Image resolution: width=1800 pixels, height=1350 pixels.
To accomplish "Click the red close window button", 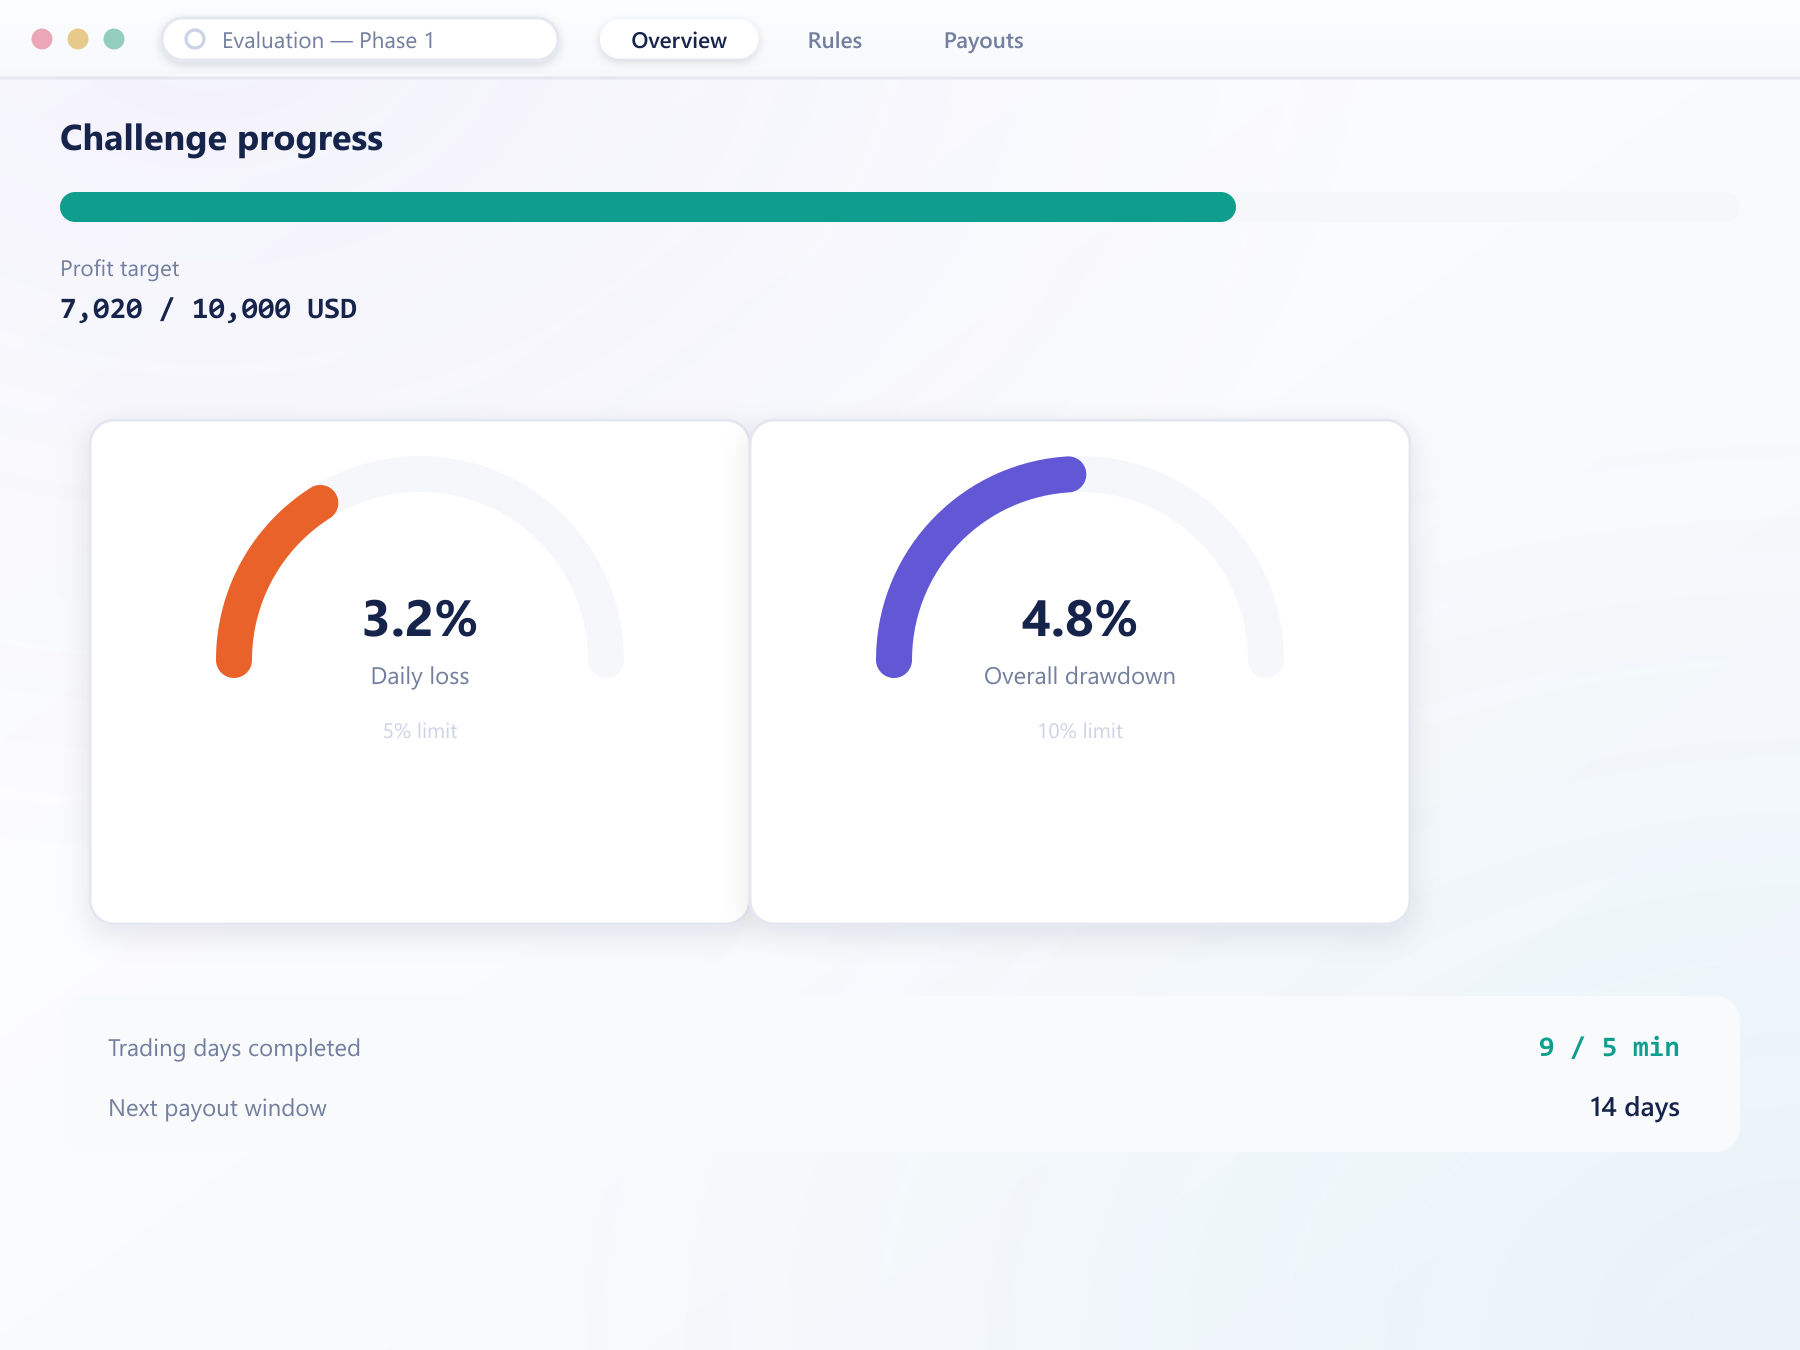I will (42, 39).
